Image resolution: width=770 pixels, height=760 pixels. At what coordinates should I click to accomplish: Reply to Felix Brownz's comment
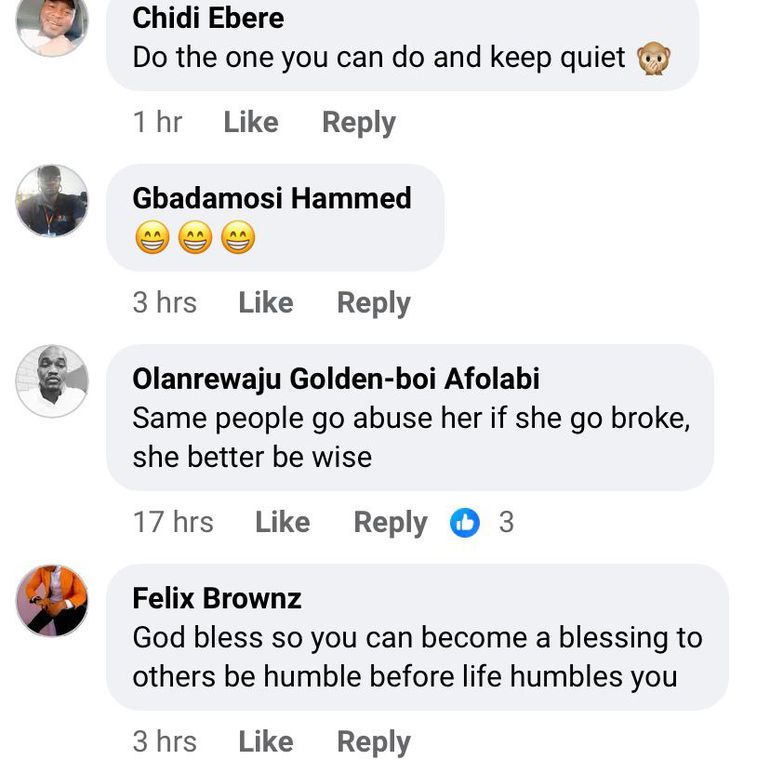[373, 741]
